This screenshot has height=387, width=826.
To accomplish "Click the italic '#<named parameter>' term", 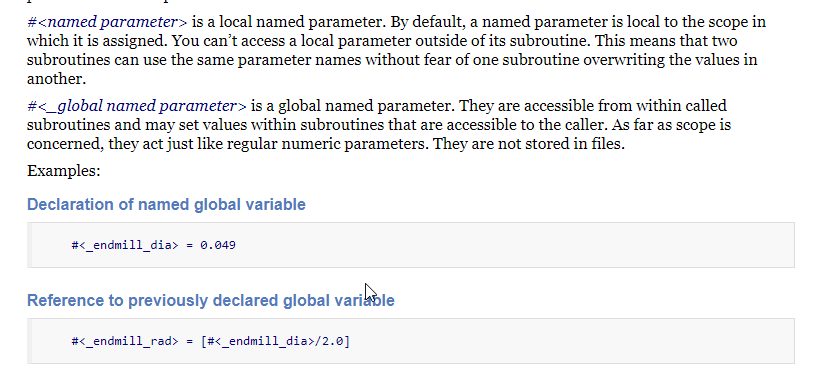I will (x=107, y=22).
